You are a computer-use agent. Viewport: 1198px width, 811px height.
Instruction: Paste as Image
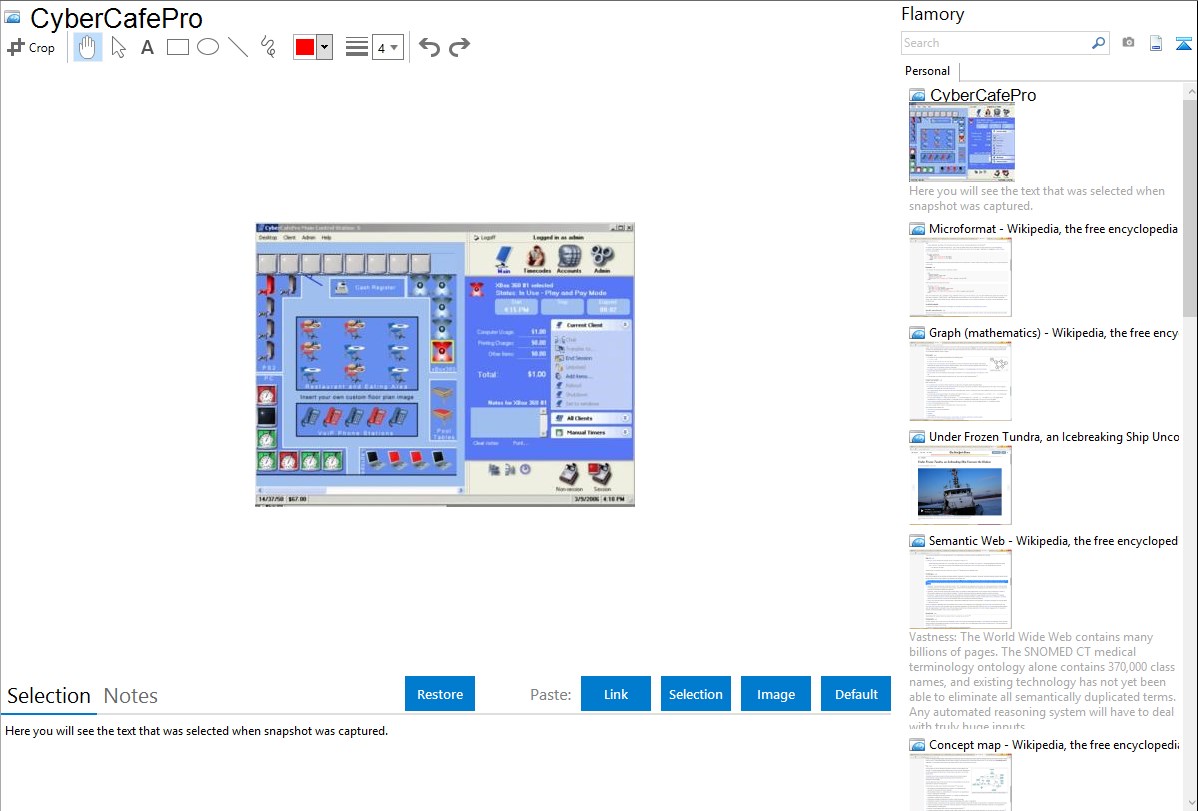point(776,694)
